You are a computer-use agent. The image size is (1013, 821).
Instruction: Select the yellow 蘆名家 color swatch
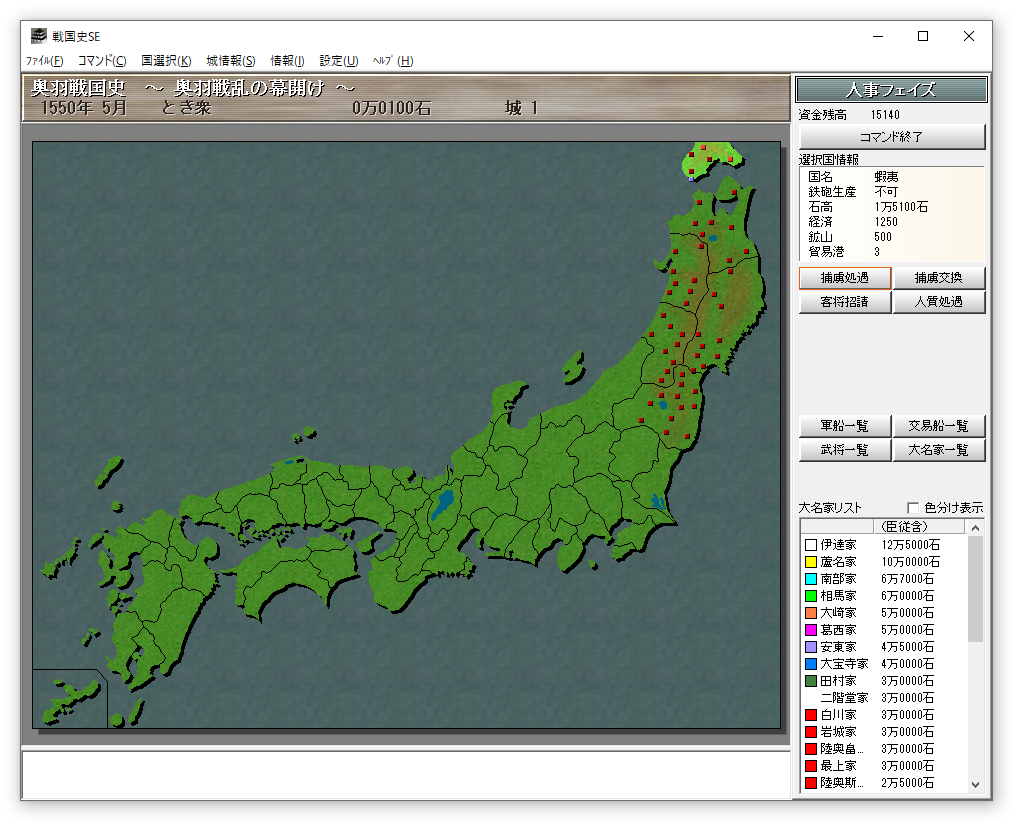[x=810, y=562]
